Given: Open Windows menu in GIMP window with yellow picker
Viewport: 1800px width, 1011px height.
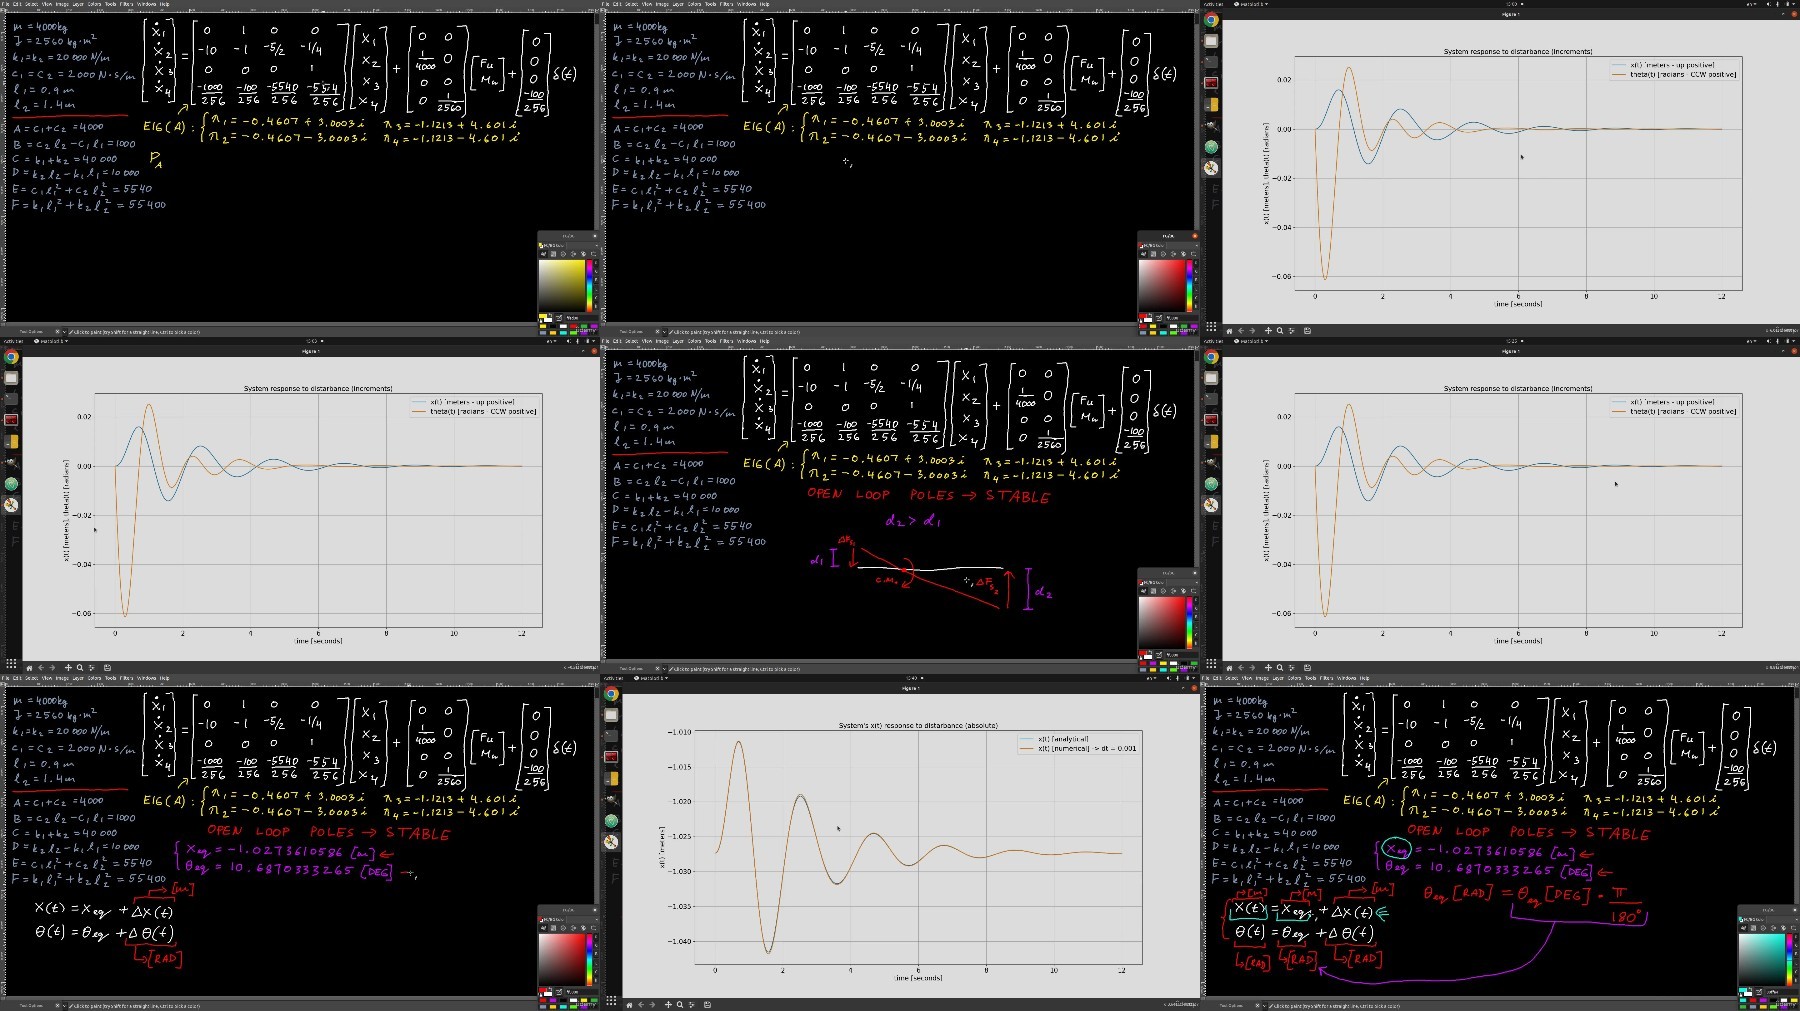Looking at the screenshot, I should point(147,4).
